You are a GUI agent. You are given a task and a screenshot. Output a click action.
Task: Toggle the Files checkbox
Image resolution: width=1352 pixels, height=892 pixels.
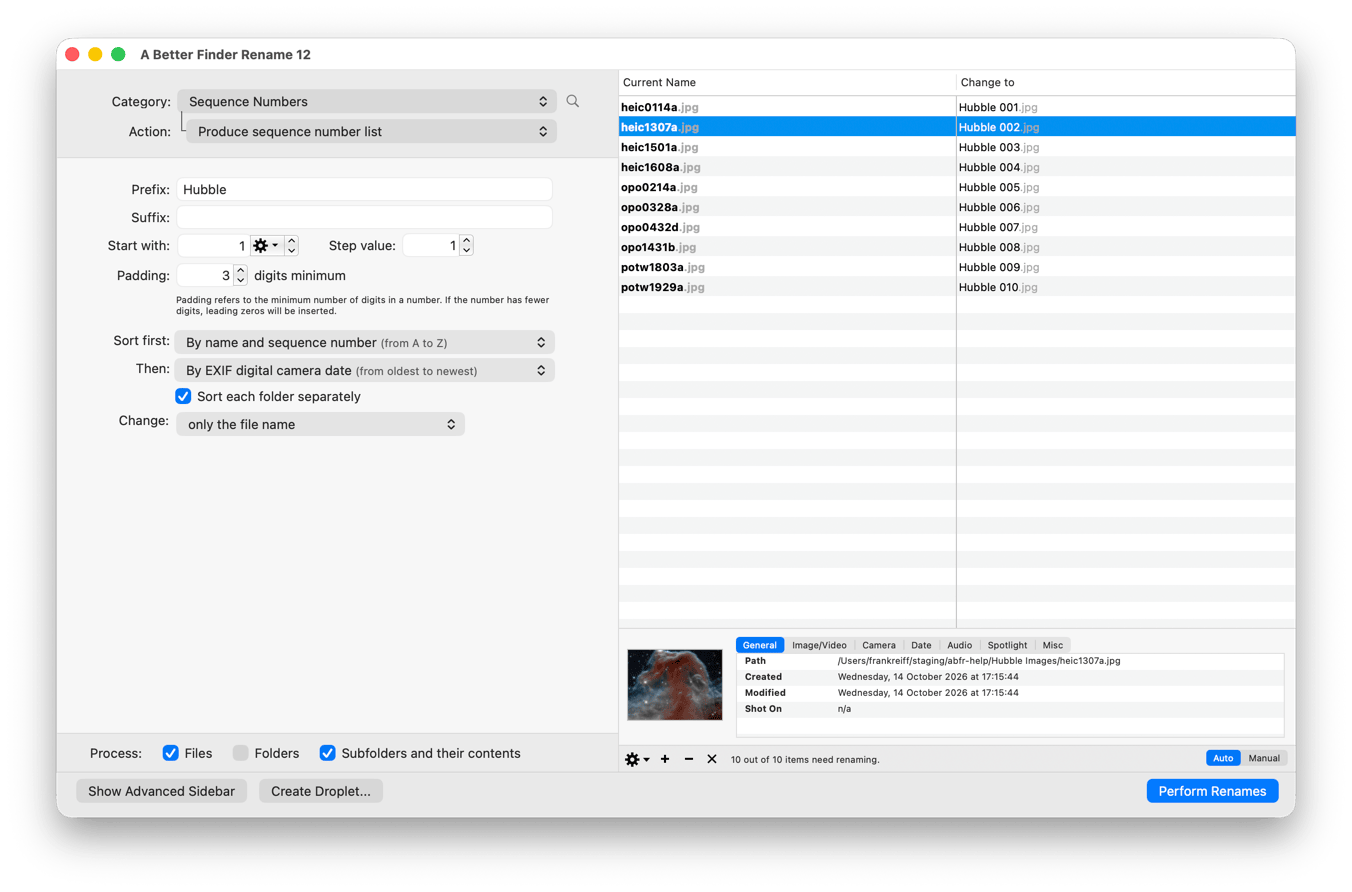pyautogui.click(x=171, y=753)
